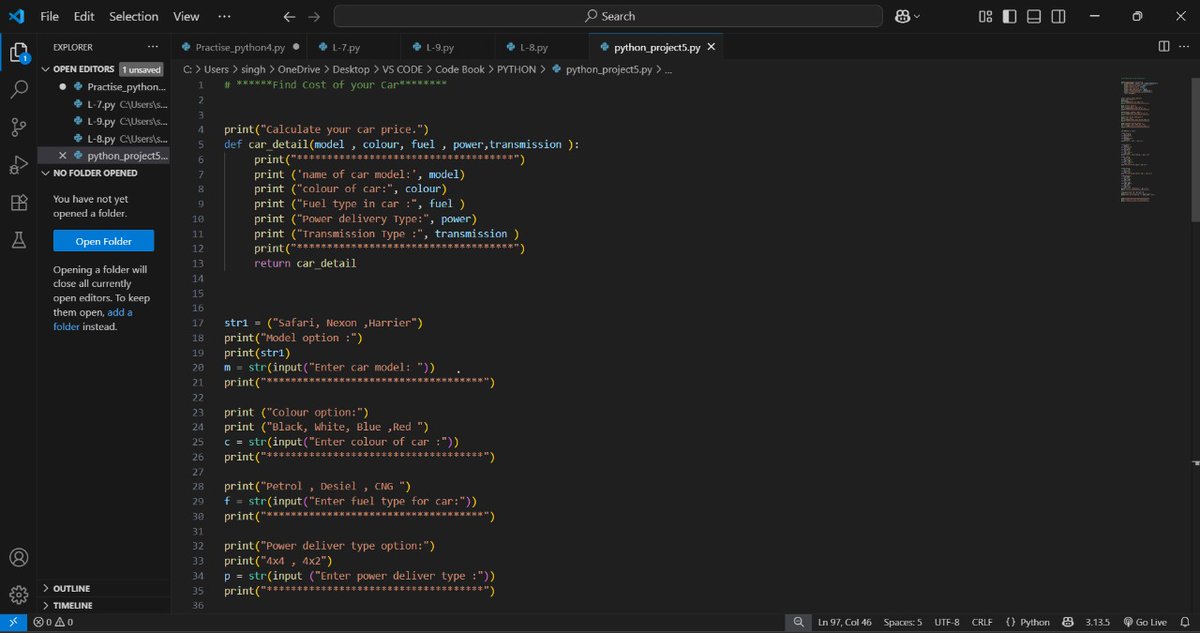Screen dimensions: 1200x633
Task: Click the VS Code logo icon
Action: point(16,16)
